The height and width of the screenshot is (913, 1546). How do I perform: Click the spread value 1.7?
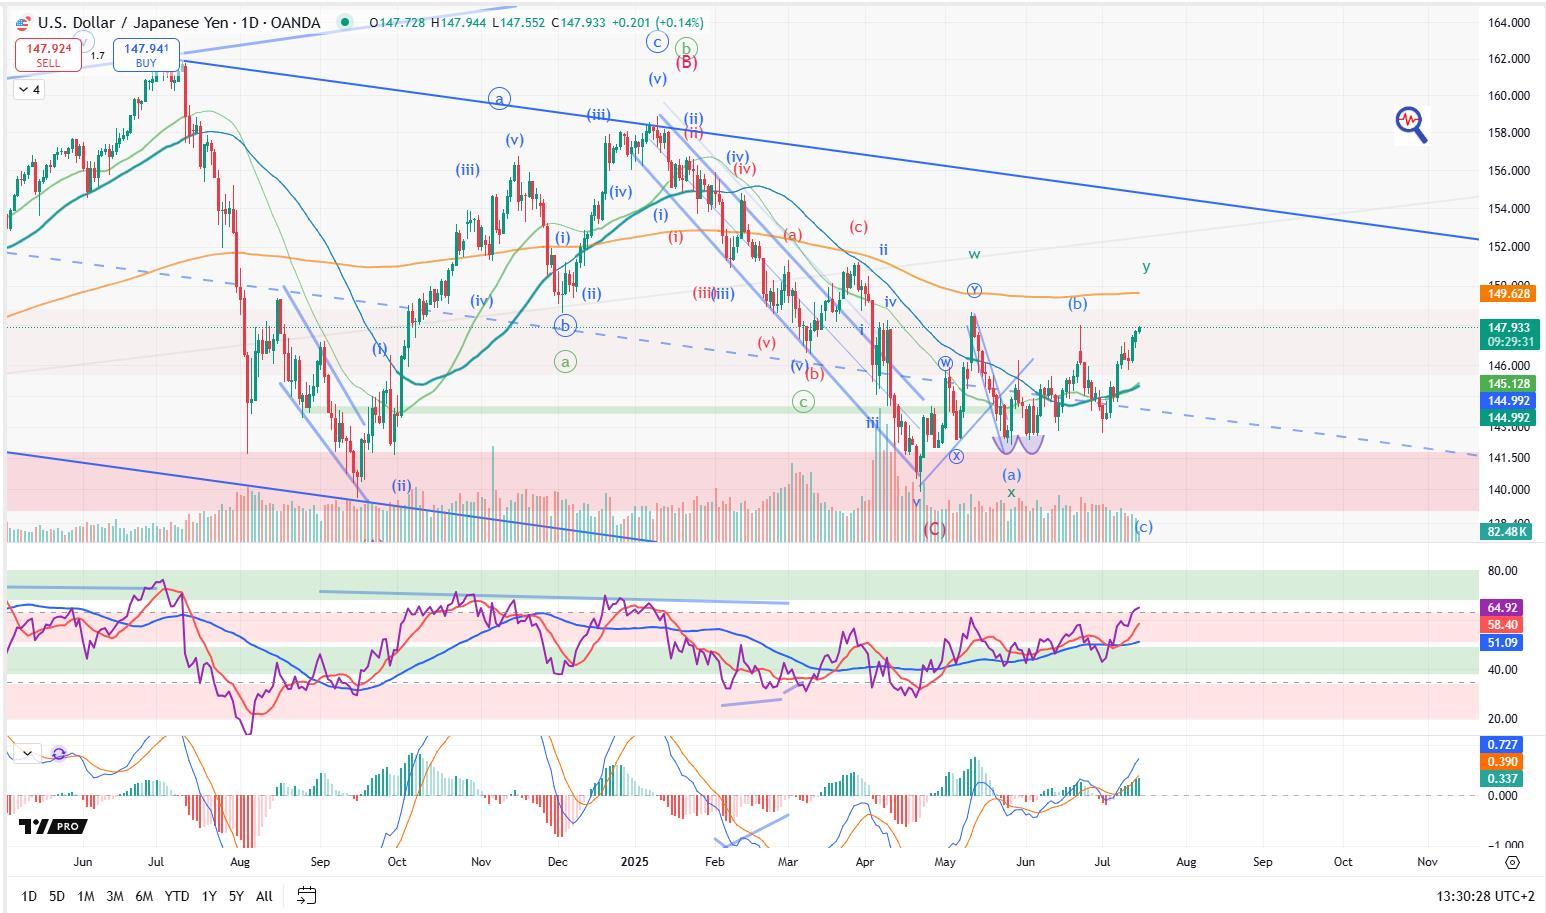[97, 56]
